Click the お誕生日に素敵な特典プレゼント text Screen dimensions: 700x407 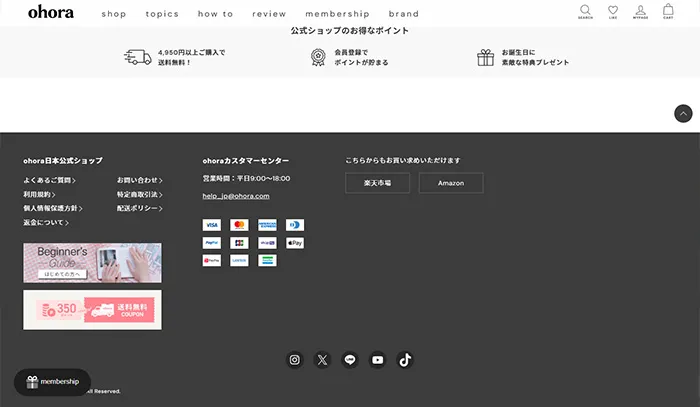535,57
